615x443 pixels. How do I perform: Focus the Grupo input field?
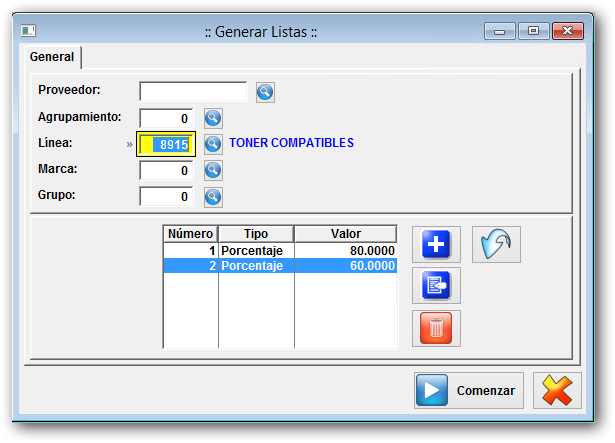coord(166,196)
